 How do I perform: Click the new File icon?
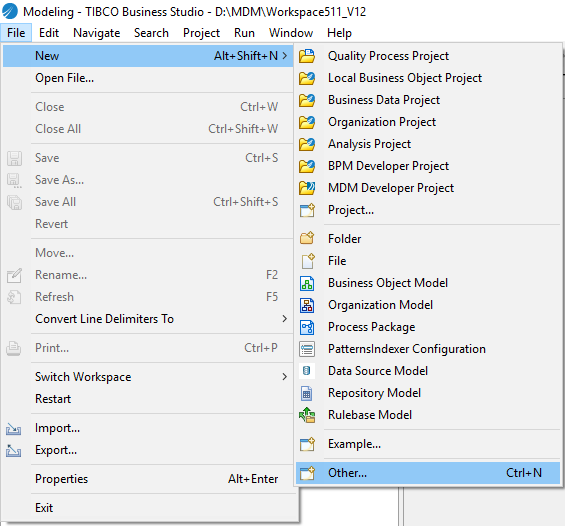(x=308, y=261)
